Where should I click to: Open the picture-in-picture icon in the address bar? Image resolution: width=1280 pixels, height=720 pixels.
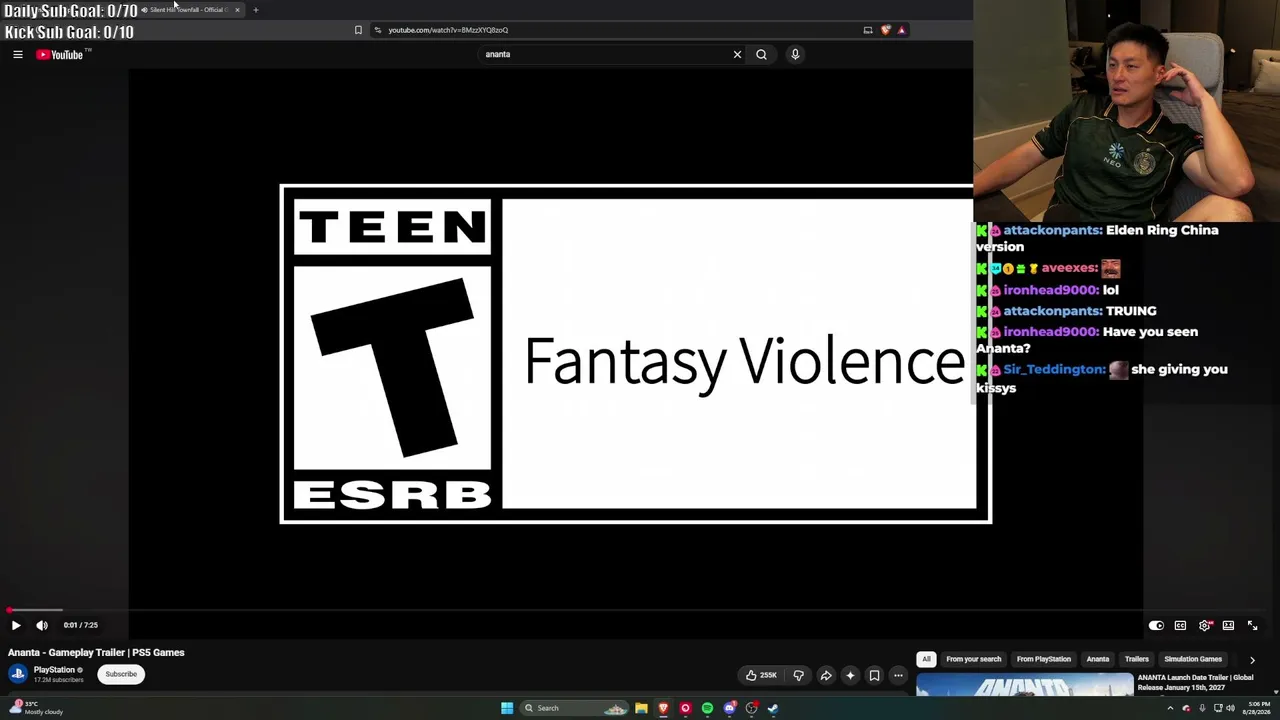[868, 30]
